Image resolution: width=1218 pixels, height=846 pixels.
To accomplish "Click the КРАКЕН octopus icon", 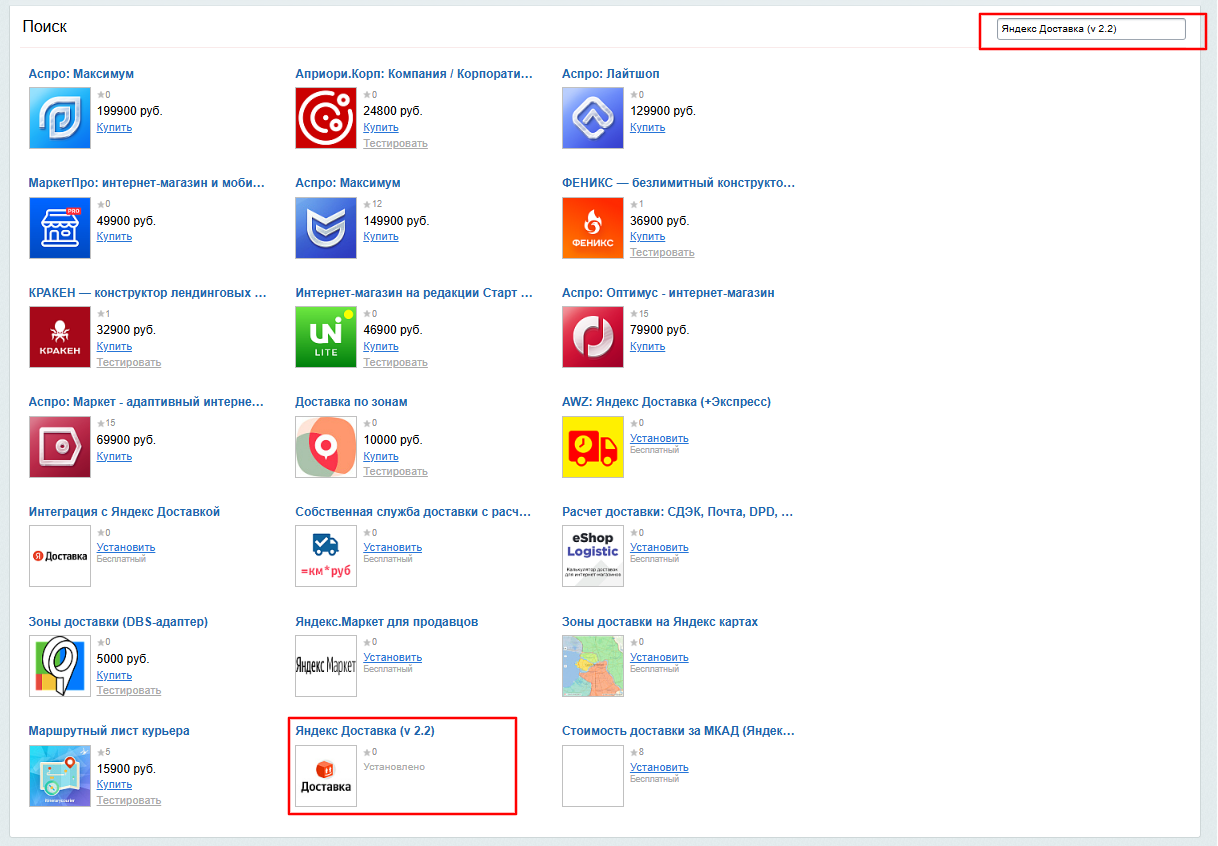I will tap(60, 337).
